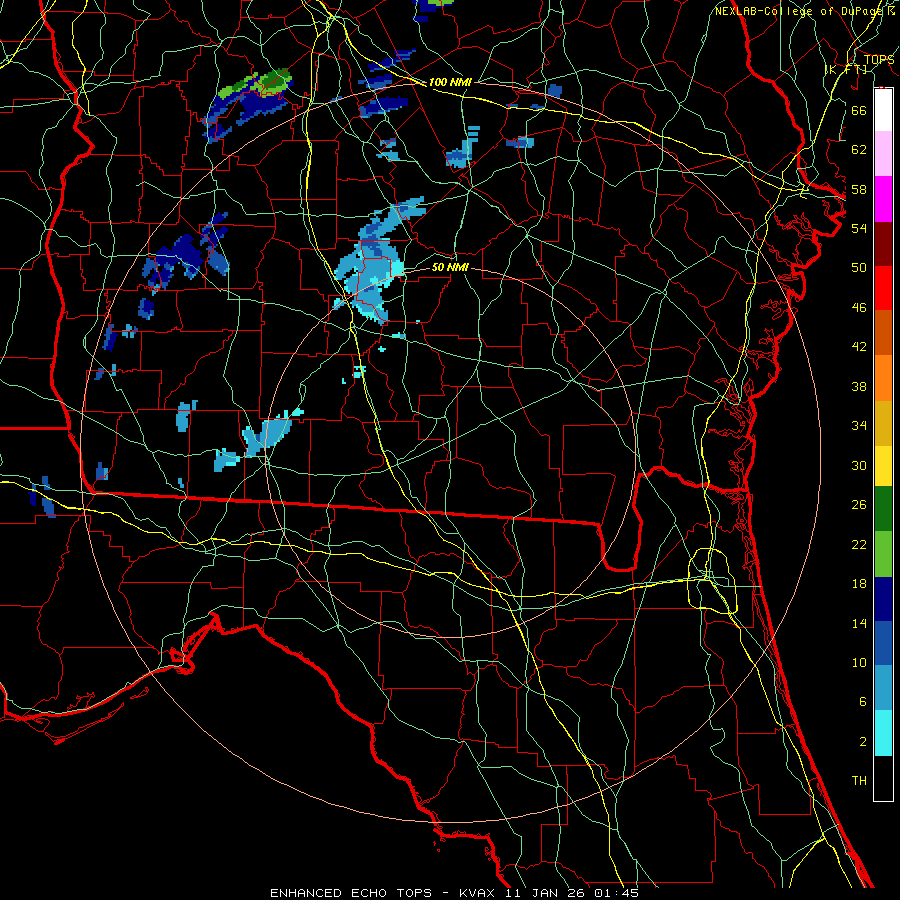Click the 14 value on the scale
Screen dimensions: 900x900
coord(859,623)
